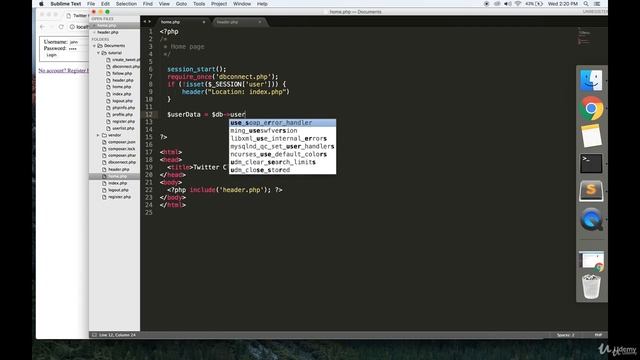
Task: Open Finder from the dock
Action: 591,80
